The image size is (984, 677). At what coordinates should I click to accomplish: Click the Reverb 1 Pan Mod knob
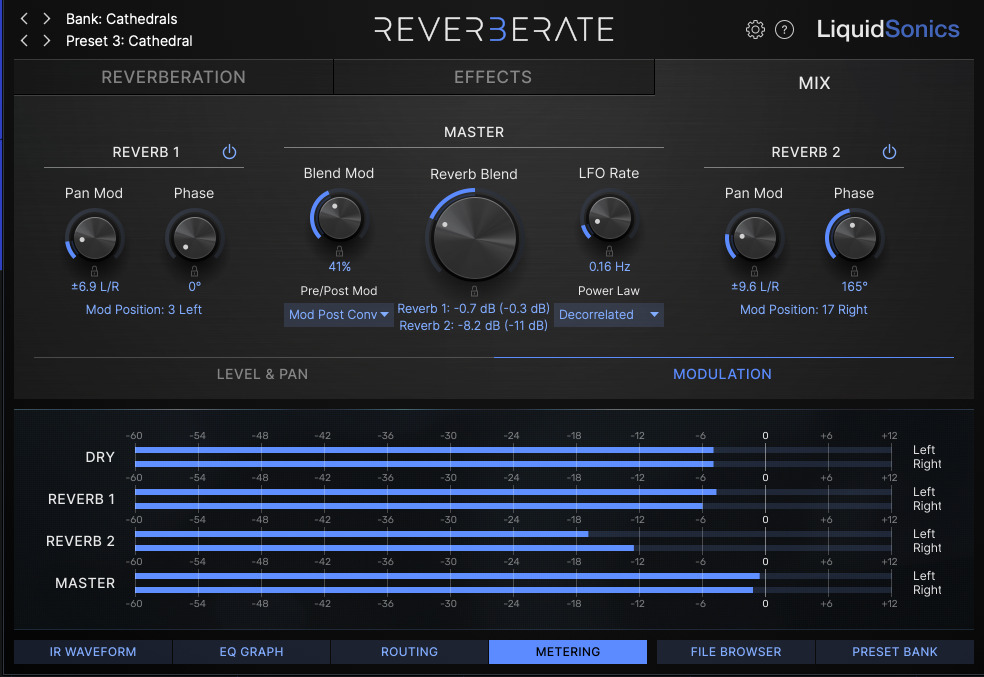pos(95,238)
